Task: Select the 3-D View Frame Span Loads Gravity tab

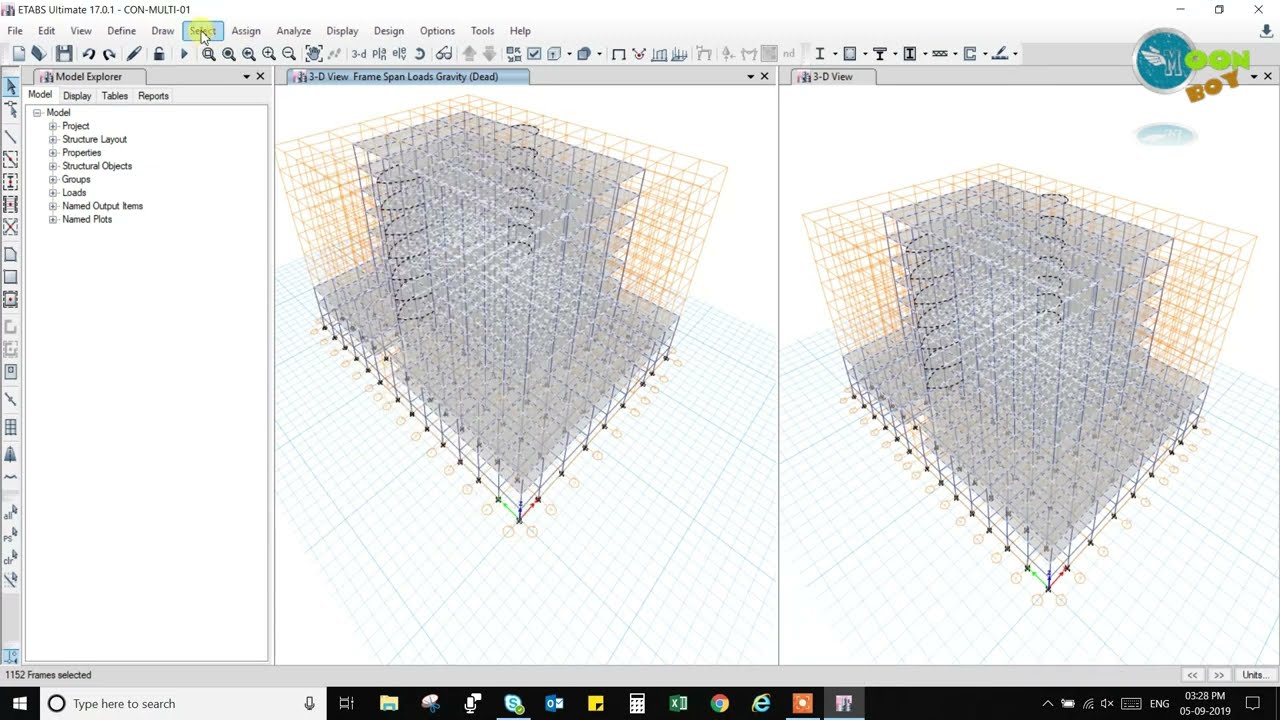Action: click(x=408, y=77)
